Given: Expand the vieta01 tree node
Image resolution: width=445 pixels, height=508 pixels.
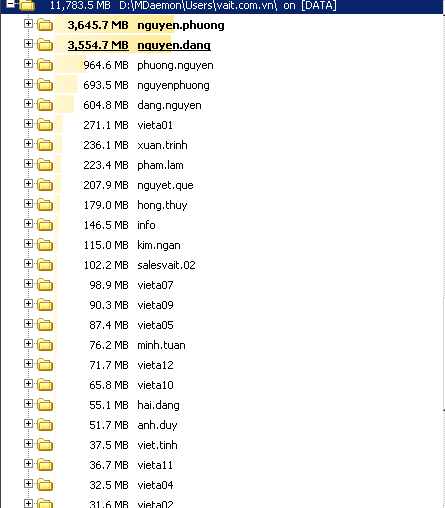Looking at the screenshot, I should coord(28,124).
